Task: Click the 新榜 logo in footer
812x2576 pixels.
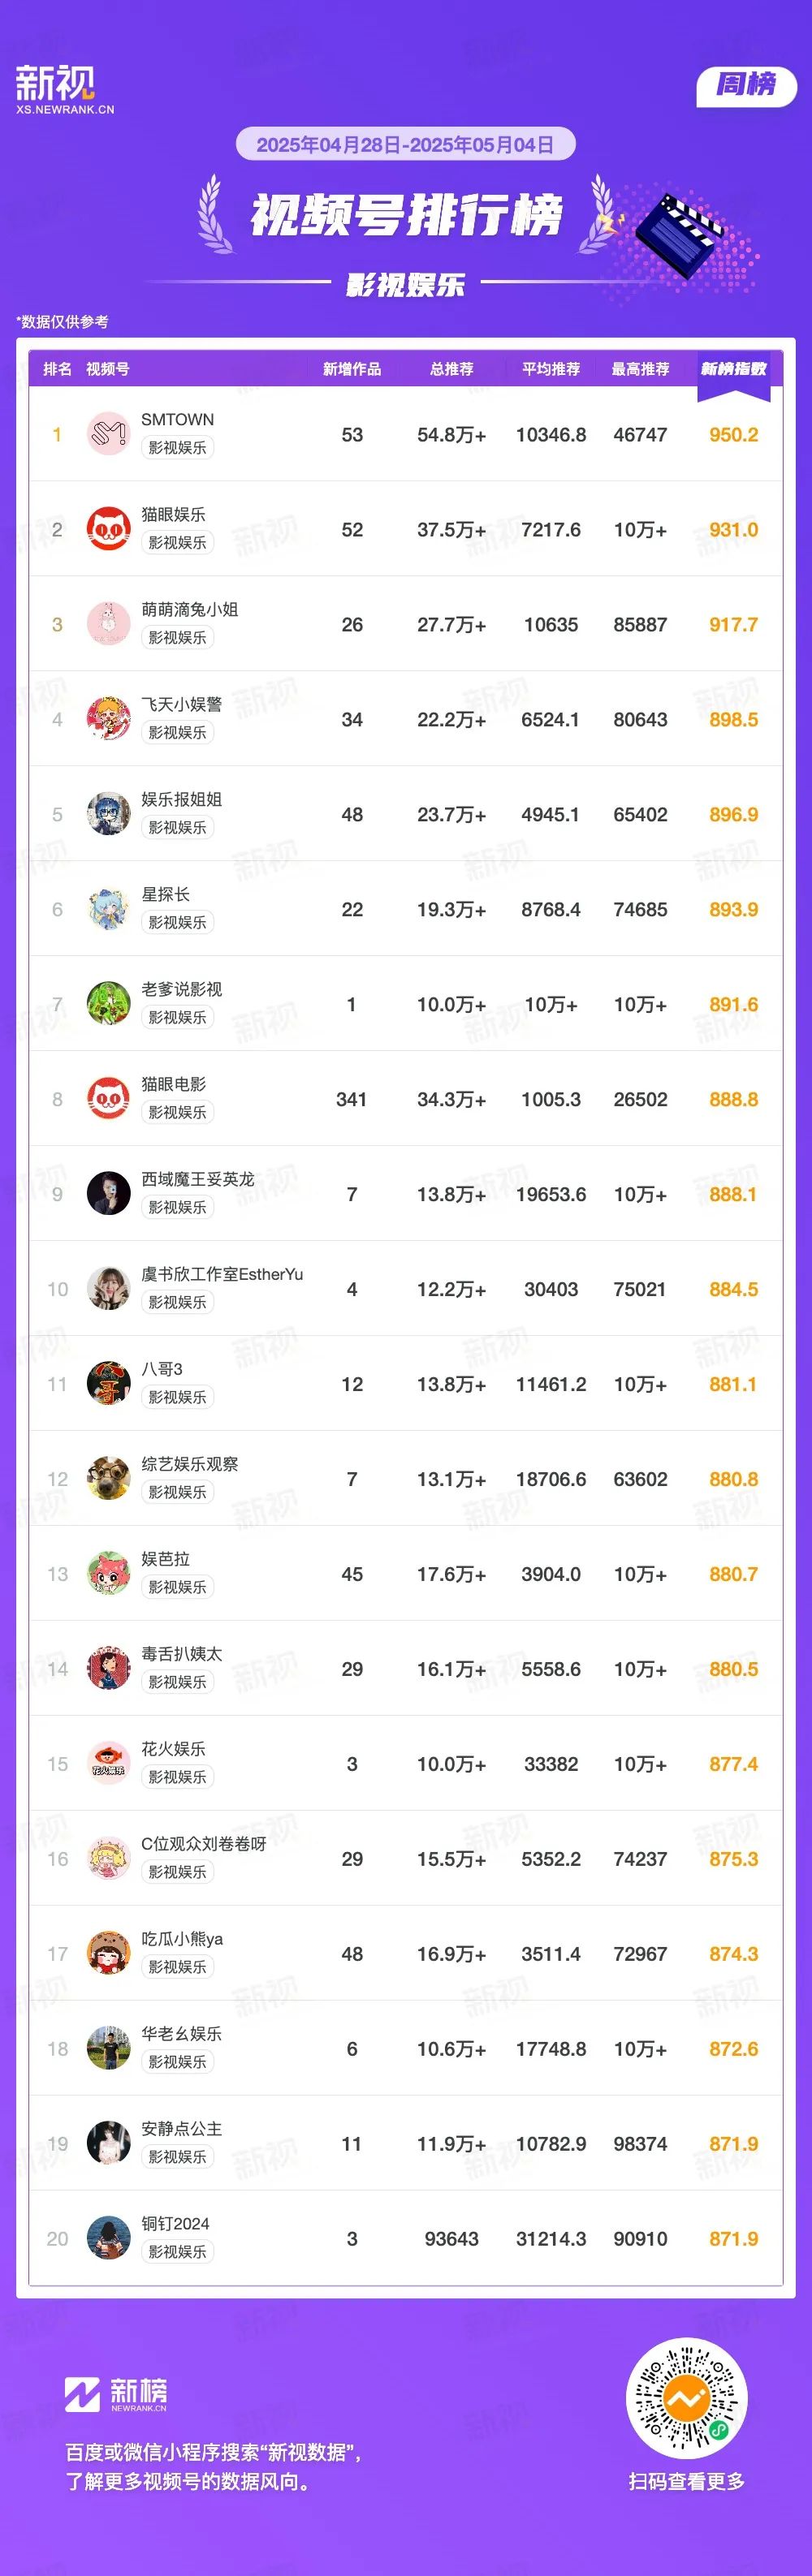Action: click(x=116, y=2395)
